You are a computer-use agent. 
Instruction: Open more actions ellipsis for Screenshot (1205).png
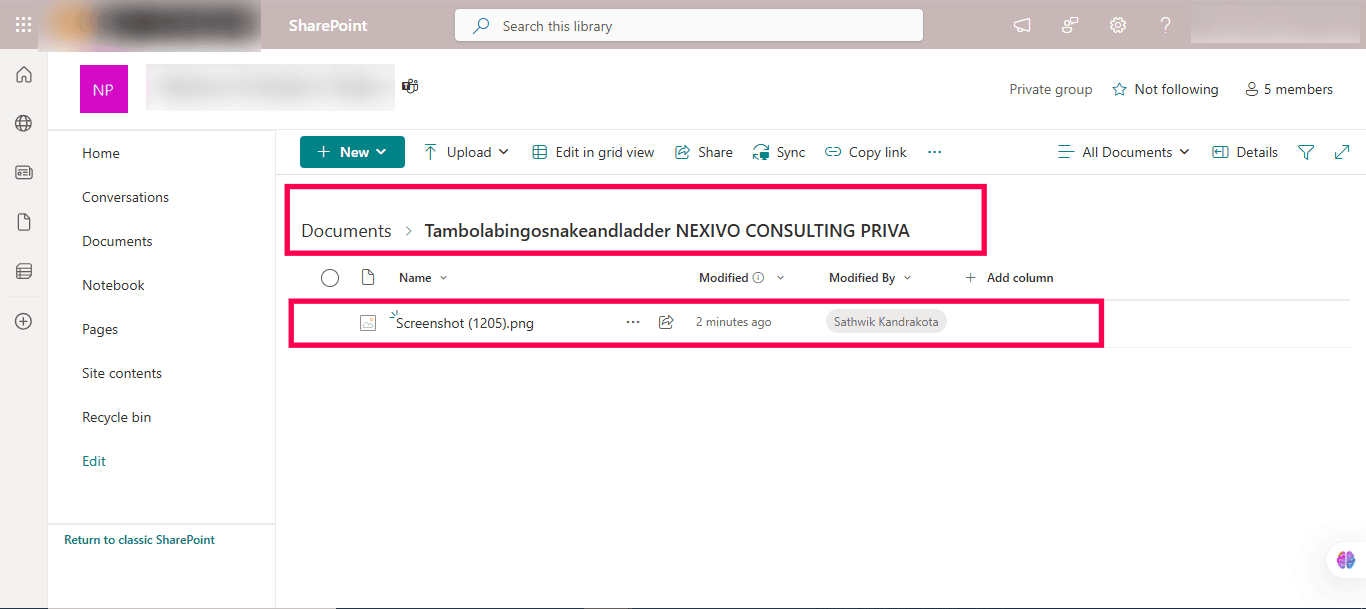point(633,322)
